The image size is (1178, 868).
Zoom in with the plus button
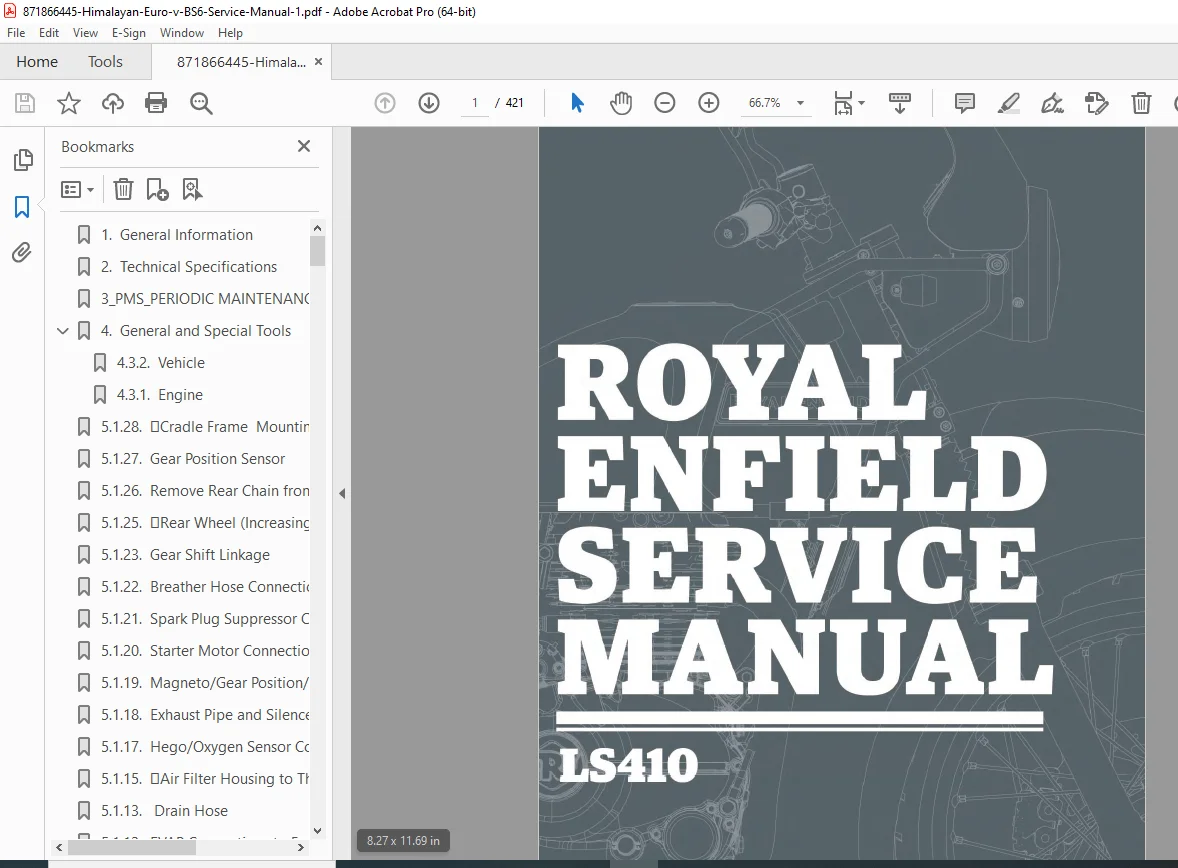[x=708, y=103]
